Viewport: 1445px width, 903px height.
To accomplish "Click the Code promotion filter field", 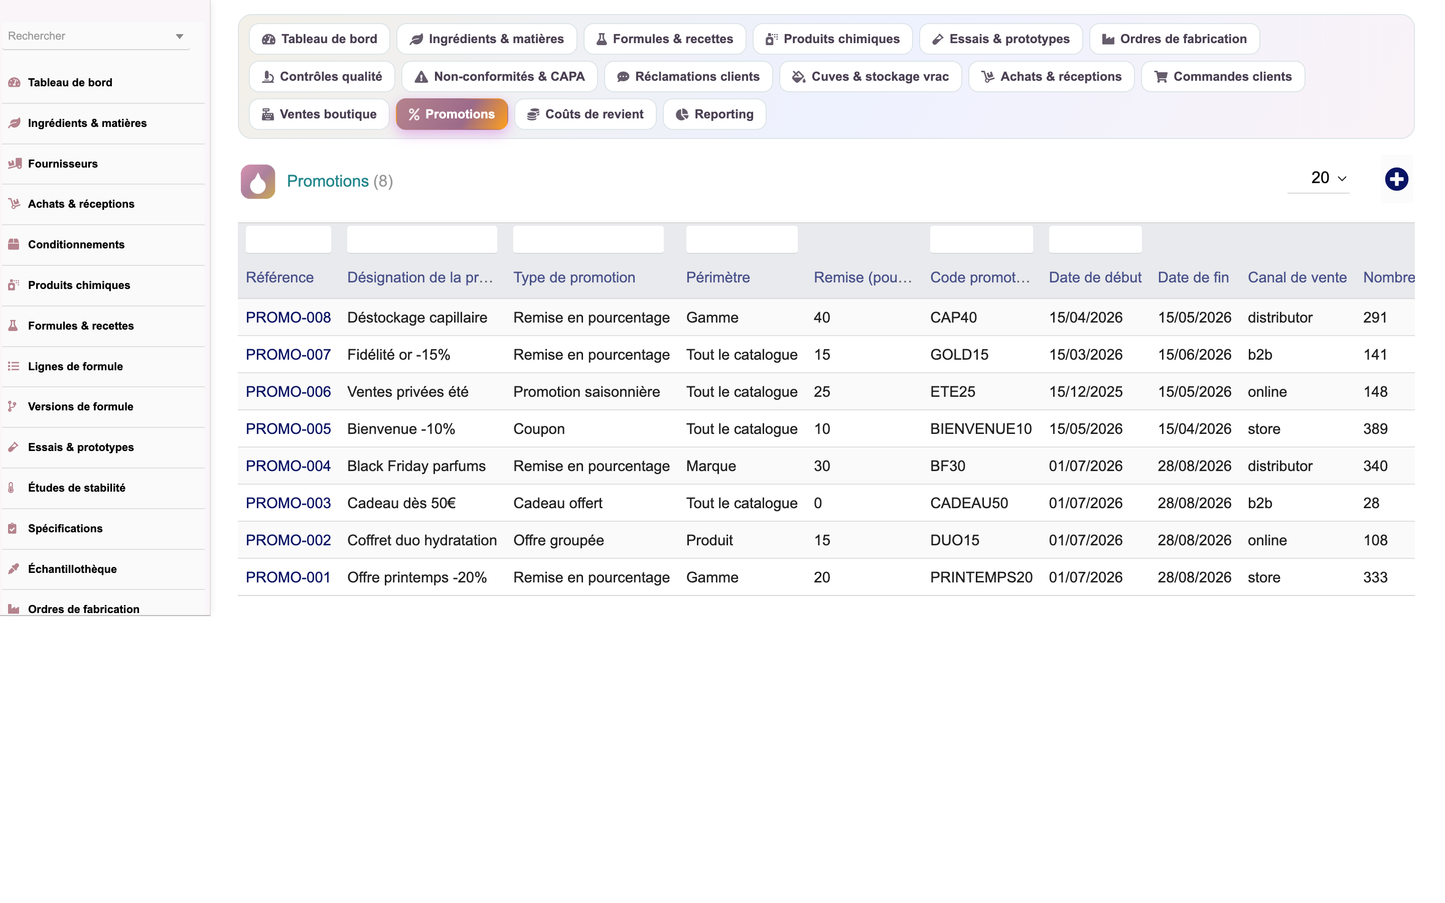I will click(x=981, y=239).
